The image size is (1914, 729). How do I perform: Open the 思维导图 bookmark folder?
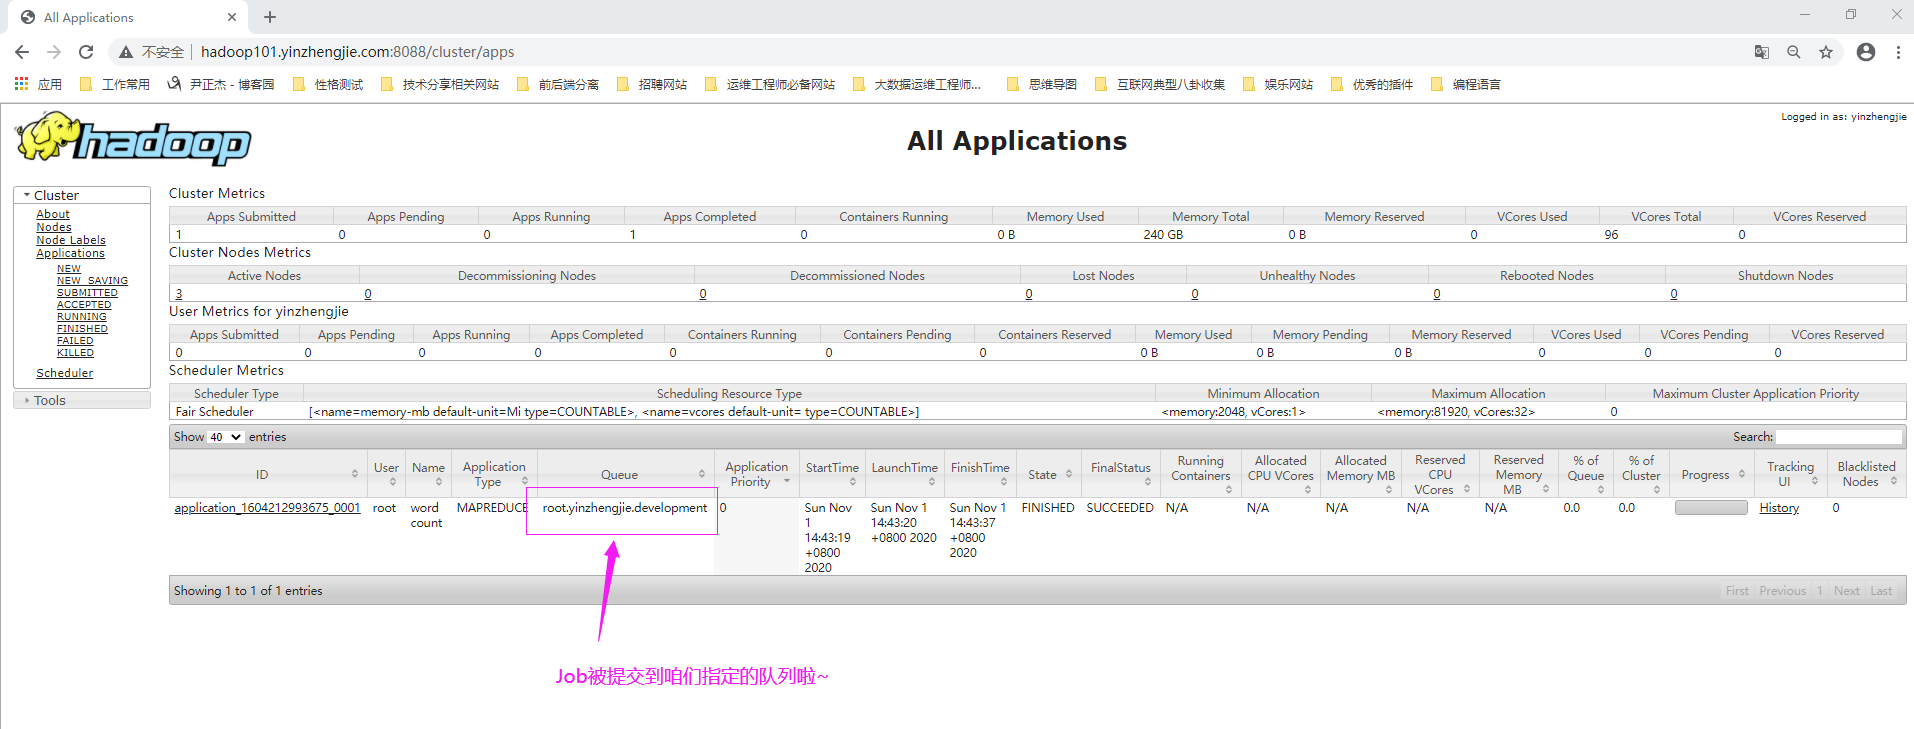(1042, 84)
